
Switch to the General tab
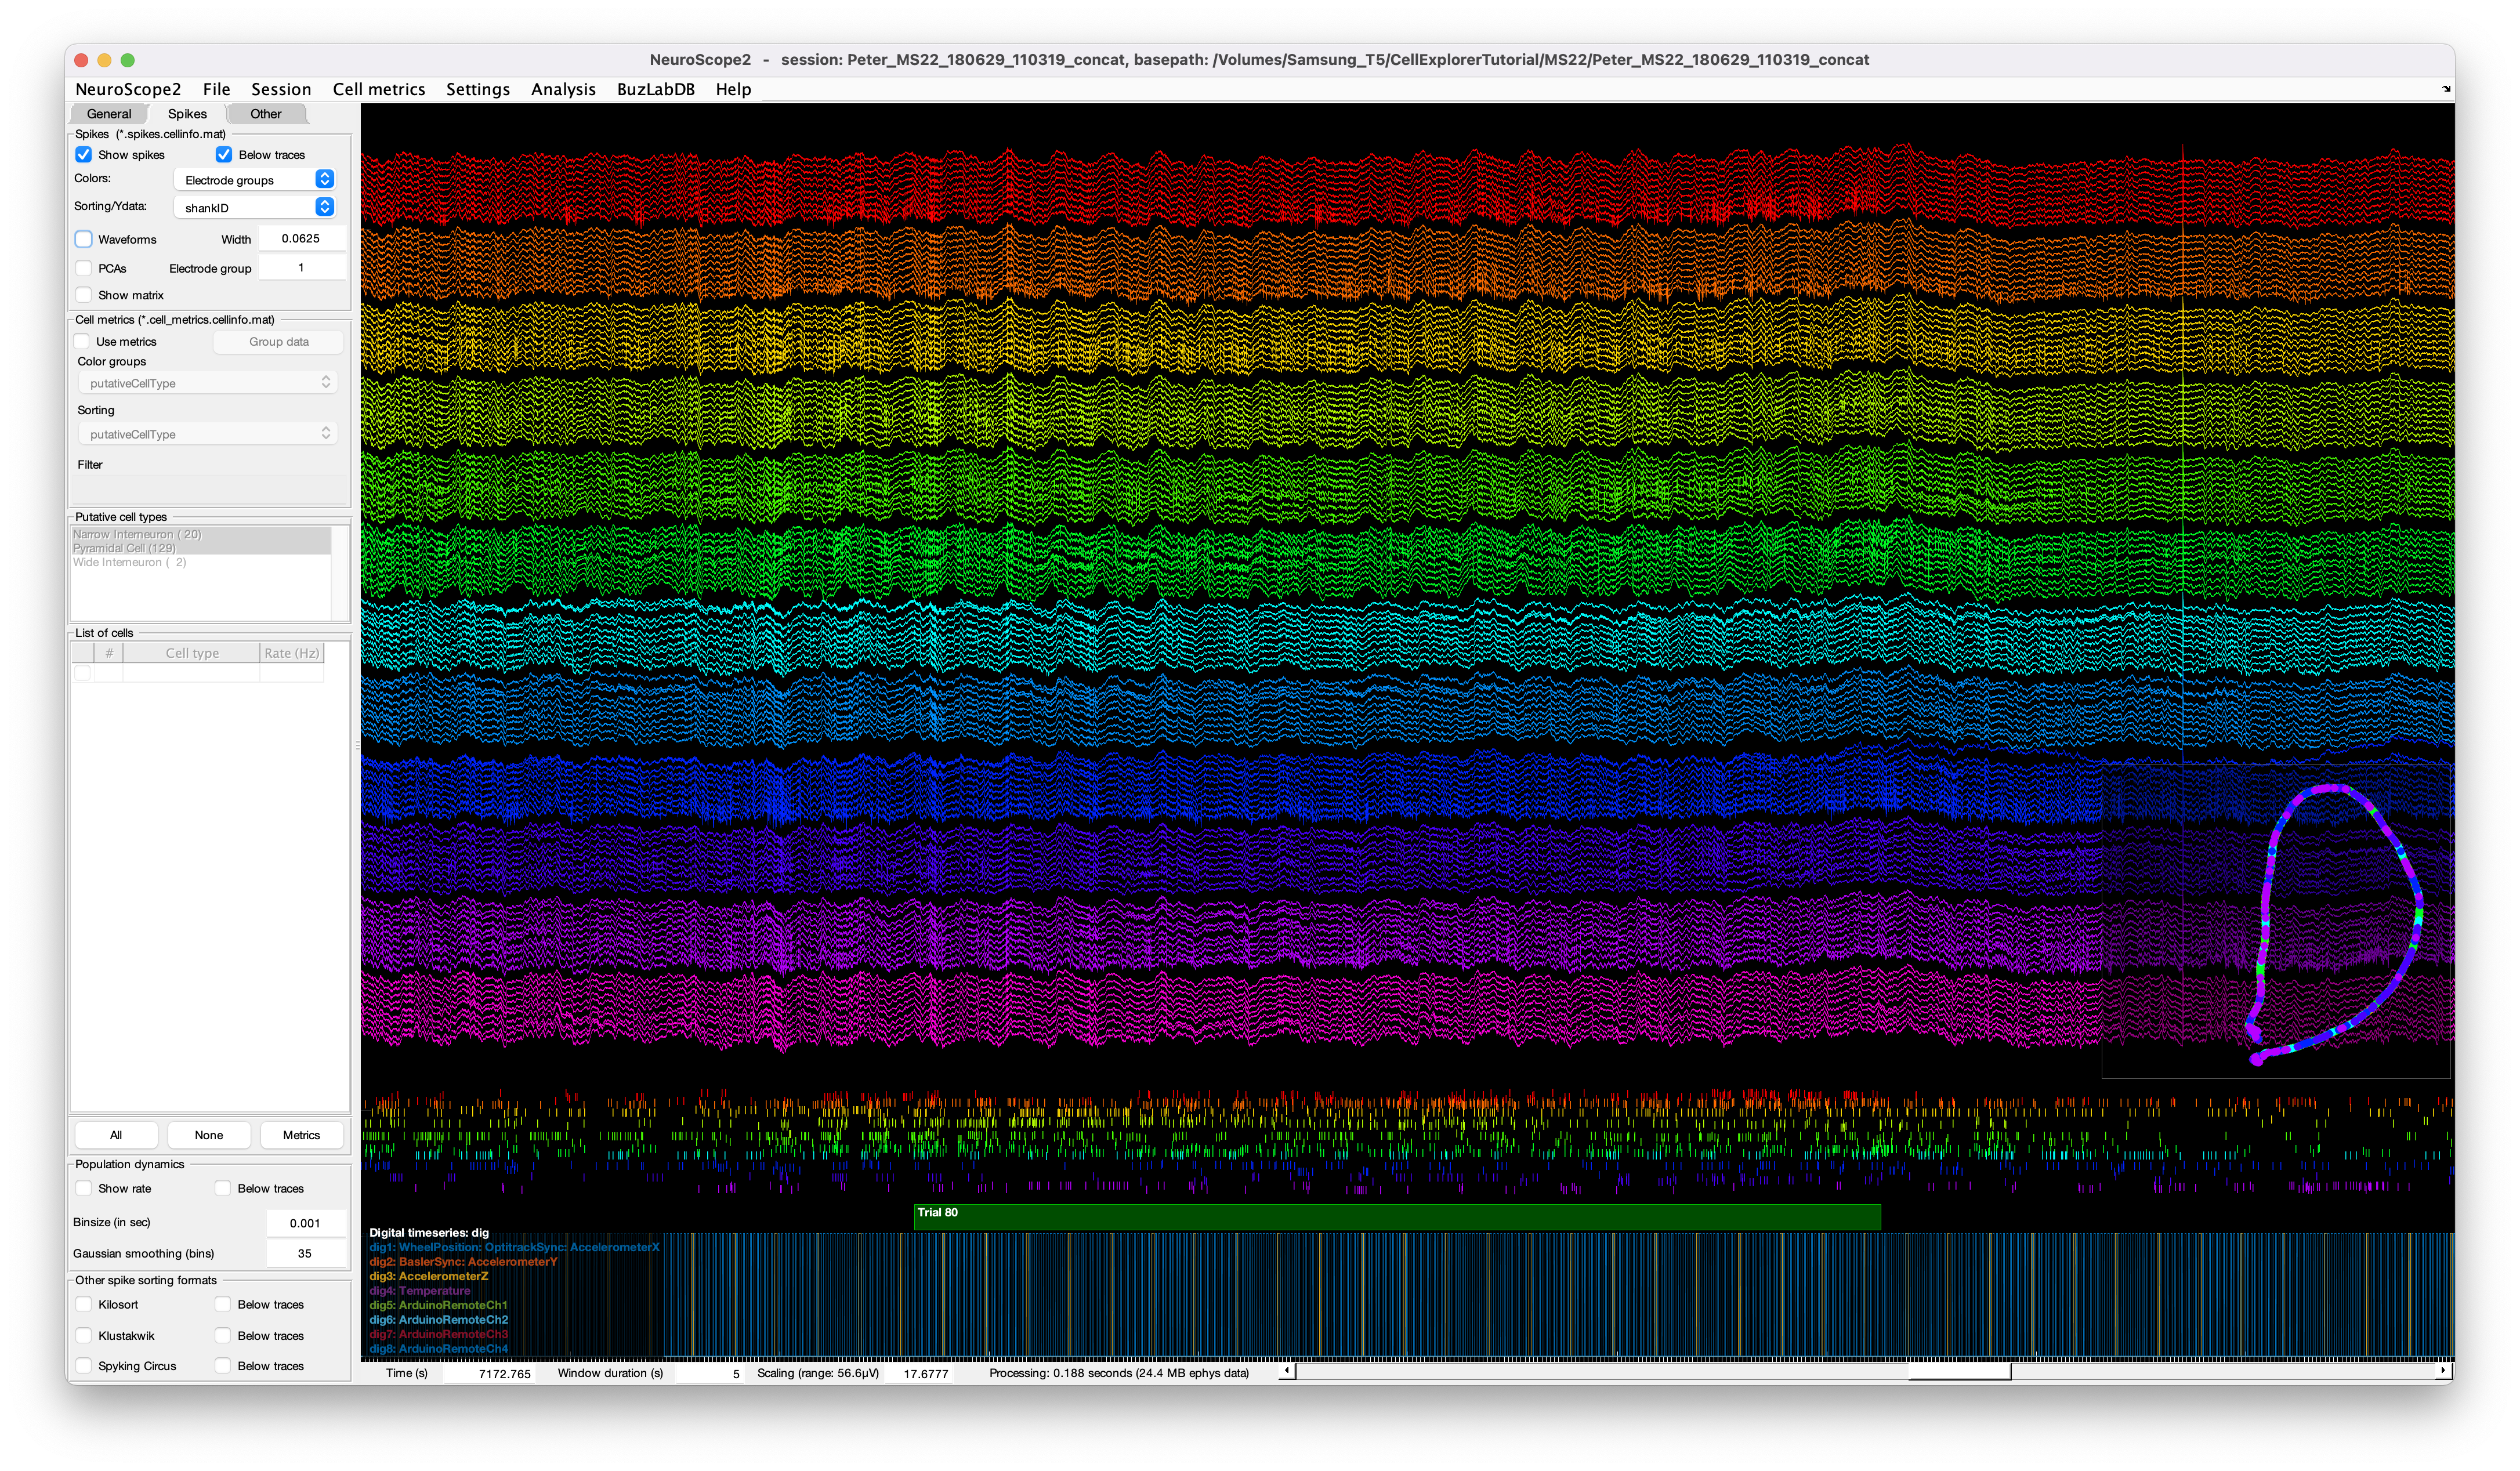(108, 114)
